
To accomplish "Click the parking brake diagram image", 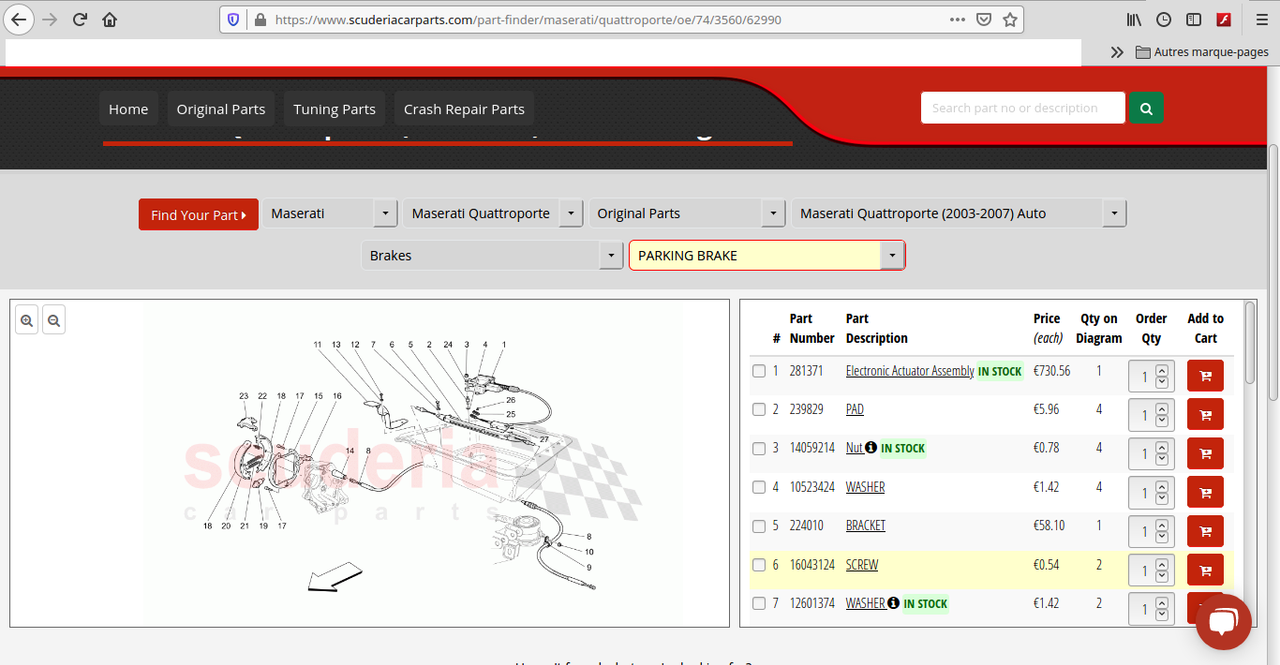I will point(414,465).
